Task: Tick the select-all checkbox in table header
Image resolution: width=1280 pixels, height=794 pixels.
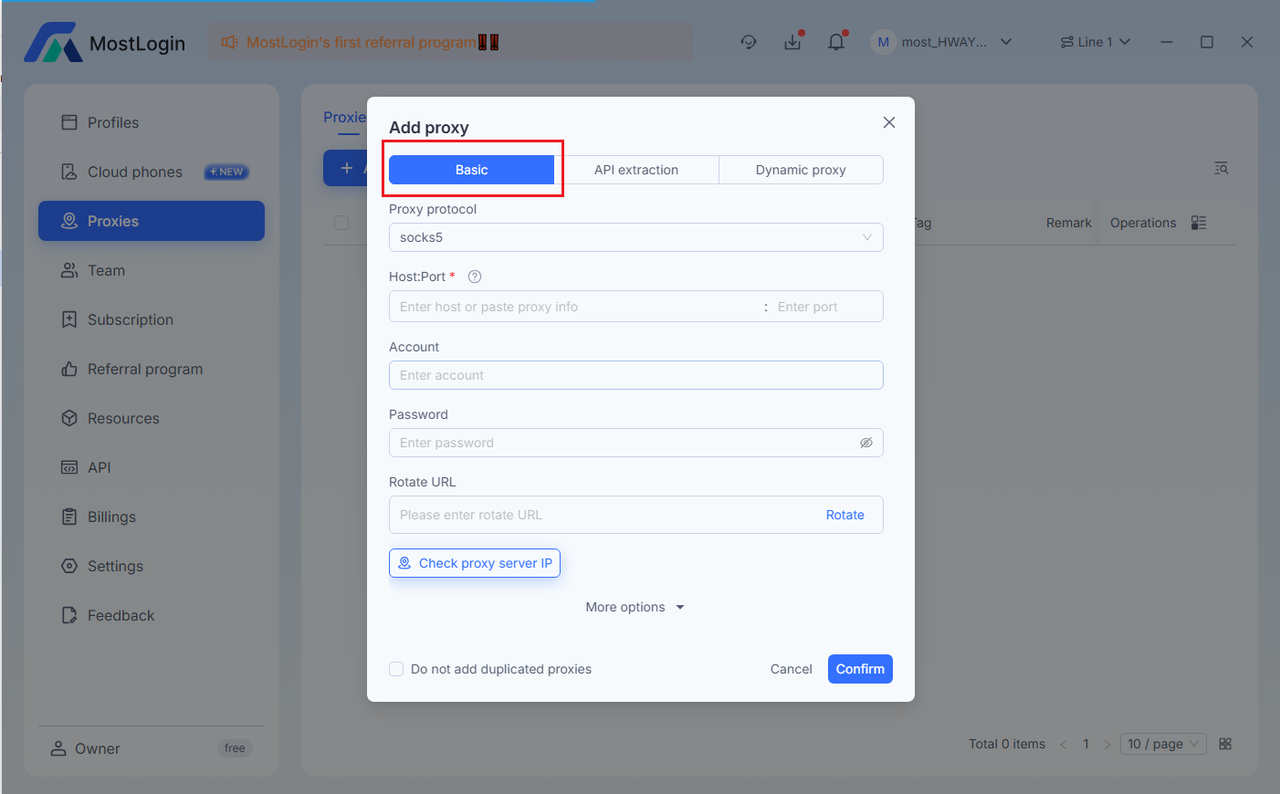Action: point(341,223)
